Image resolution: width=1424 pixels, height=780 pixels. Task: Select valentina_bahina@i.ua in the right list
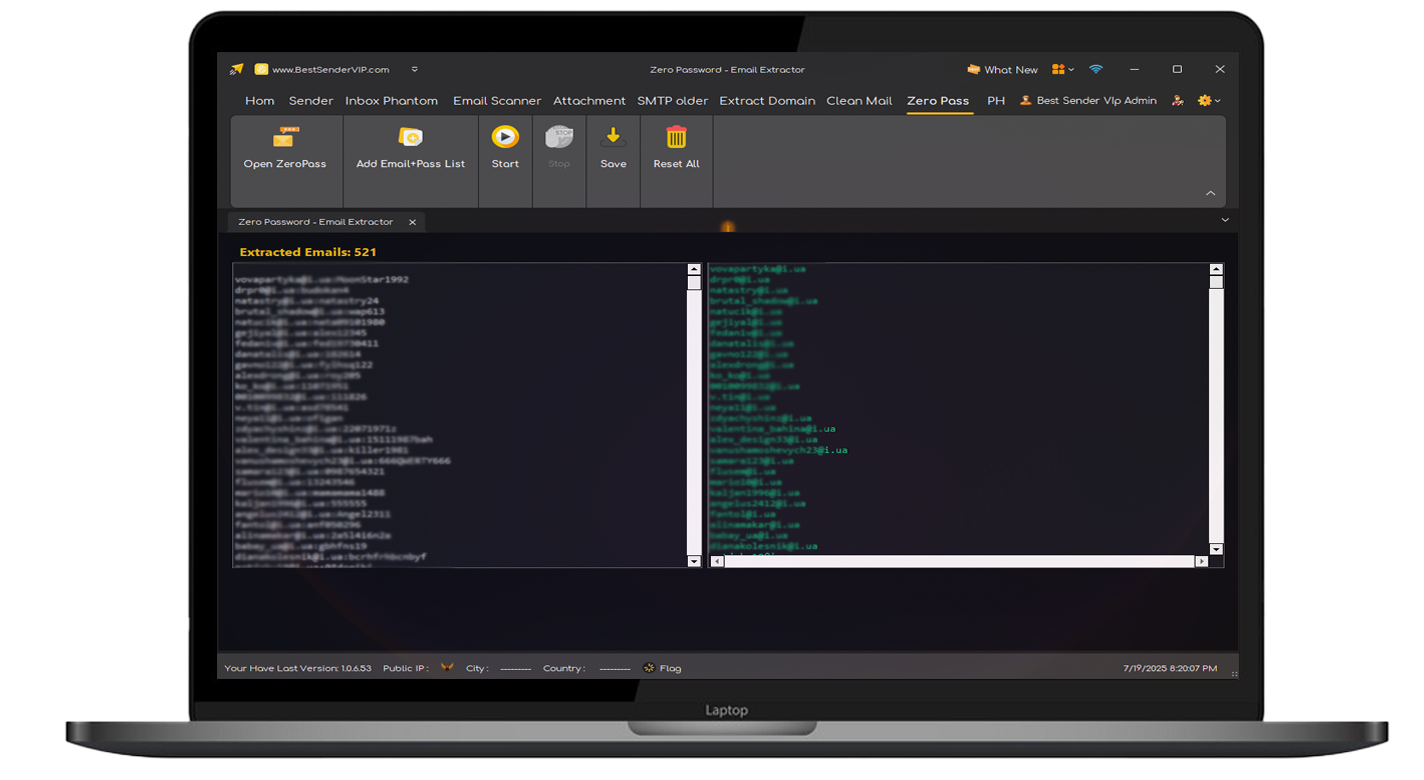click(772, 429)
